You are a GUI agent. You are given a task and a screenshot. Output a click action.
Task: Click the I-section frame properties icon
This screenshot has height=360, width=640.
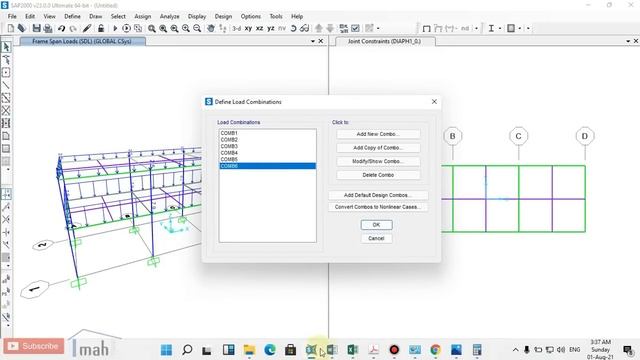click(x=491, y=28)
